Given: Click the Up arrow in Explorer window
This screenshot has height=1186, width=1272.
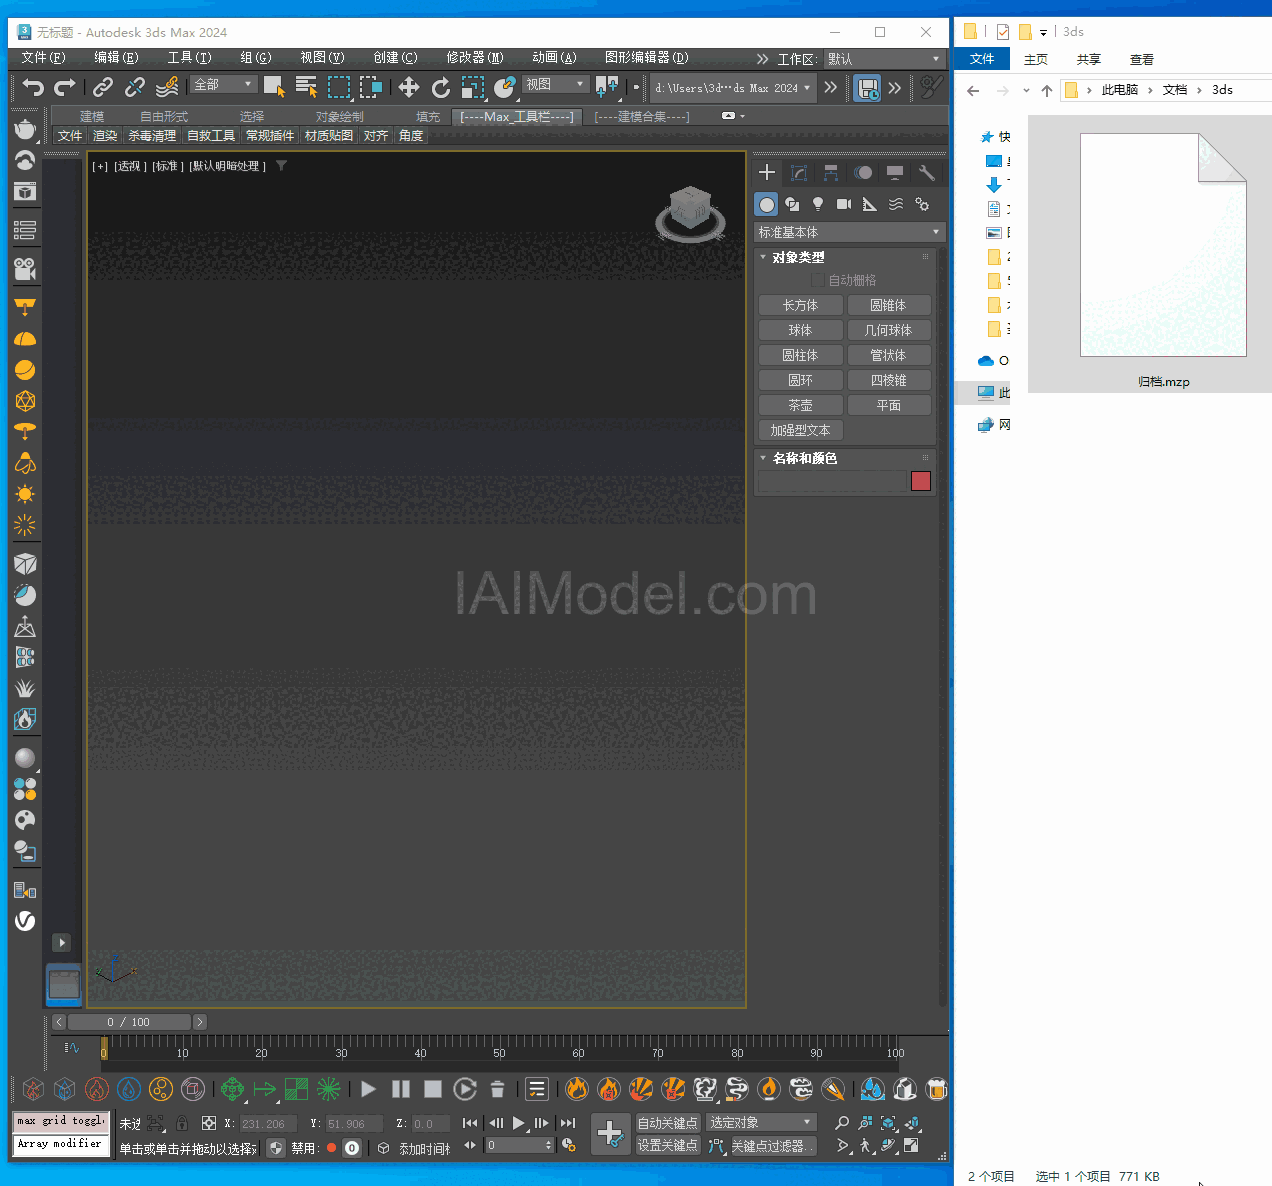Looking at the screenshot, I should pos(1047,90).
